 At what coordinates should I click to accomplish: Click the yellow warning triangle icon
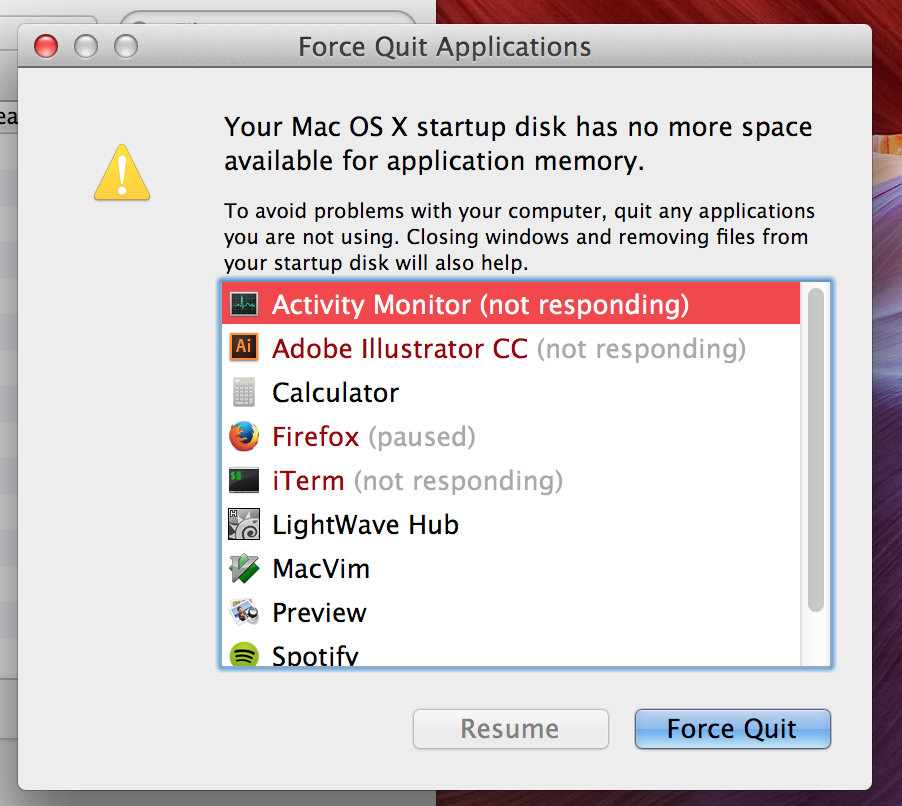(x=122, y=173)
